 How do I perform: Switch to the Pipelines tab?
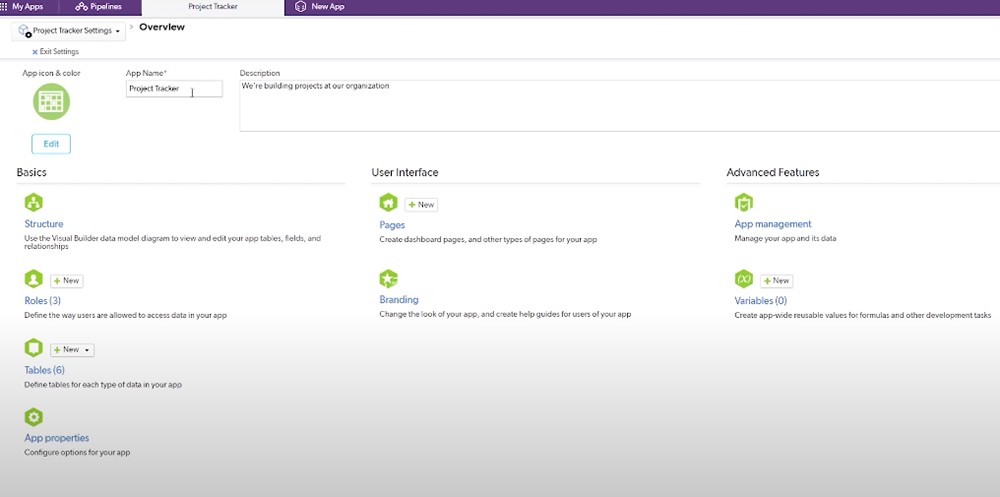(99, 7)
